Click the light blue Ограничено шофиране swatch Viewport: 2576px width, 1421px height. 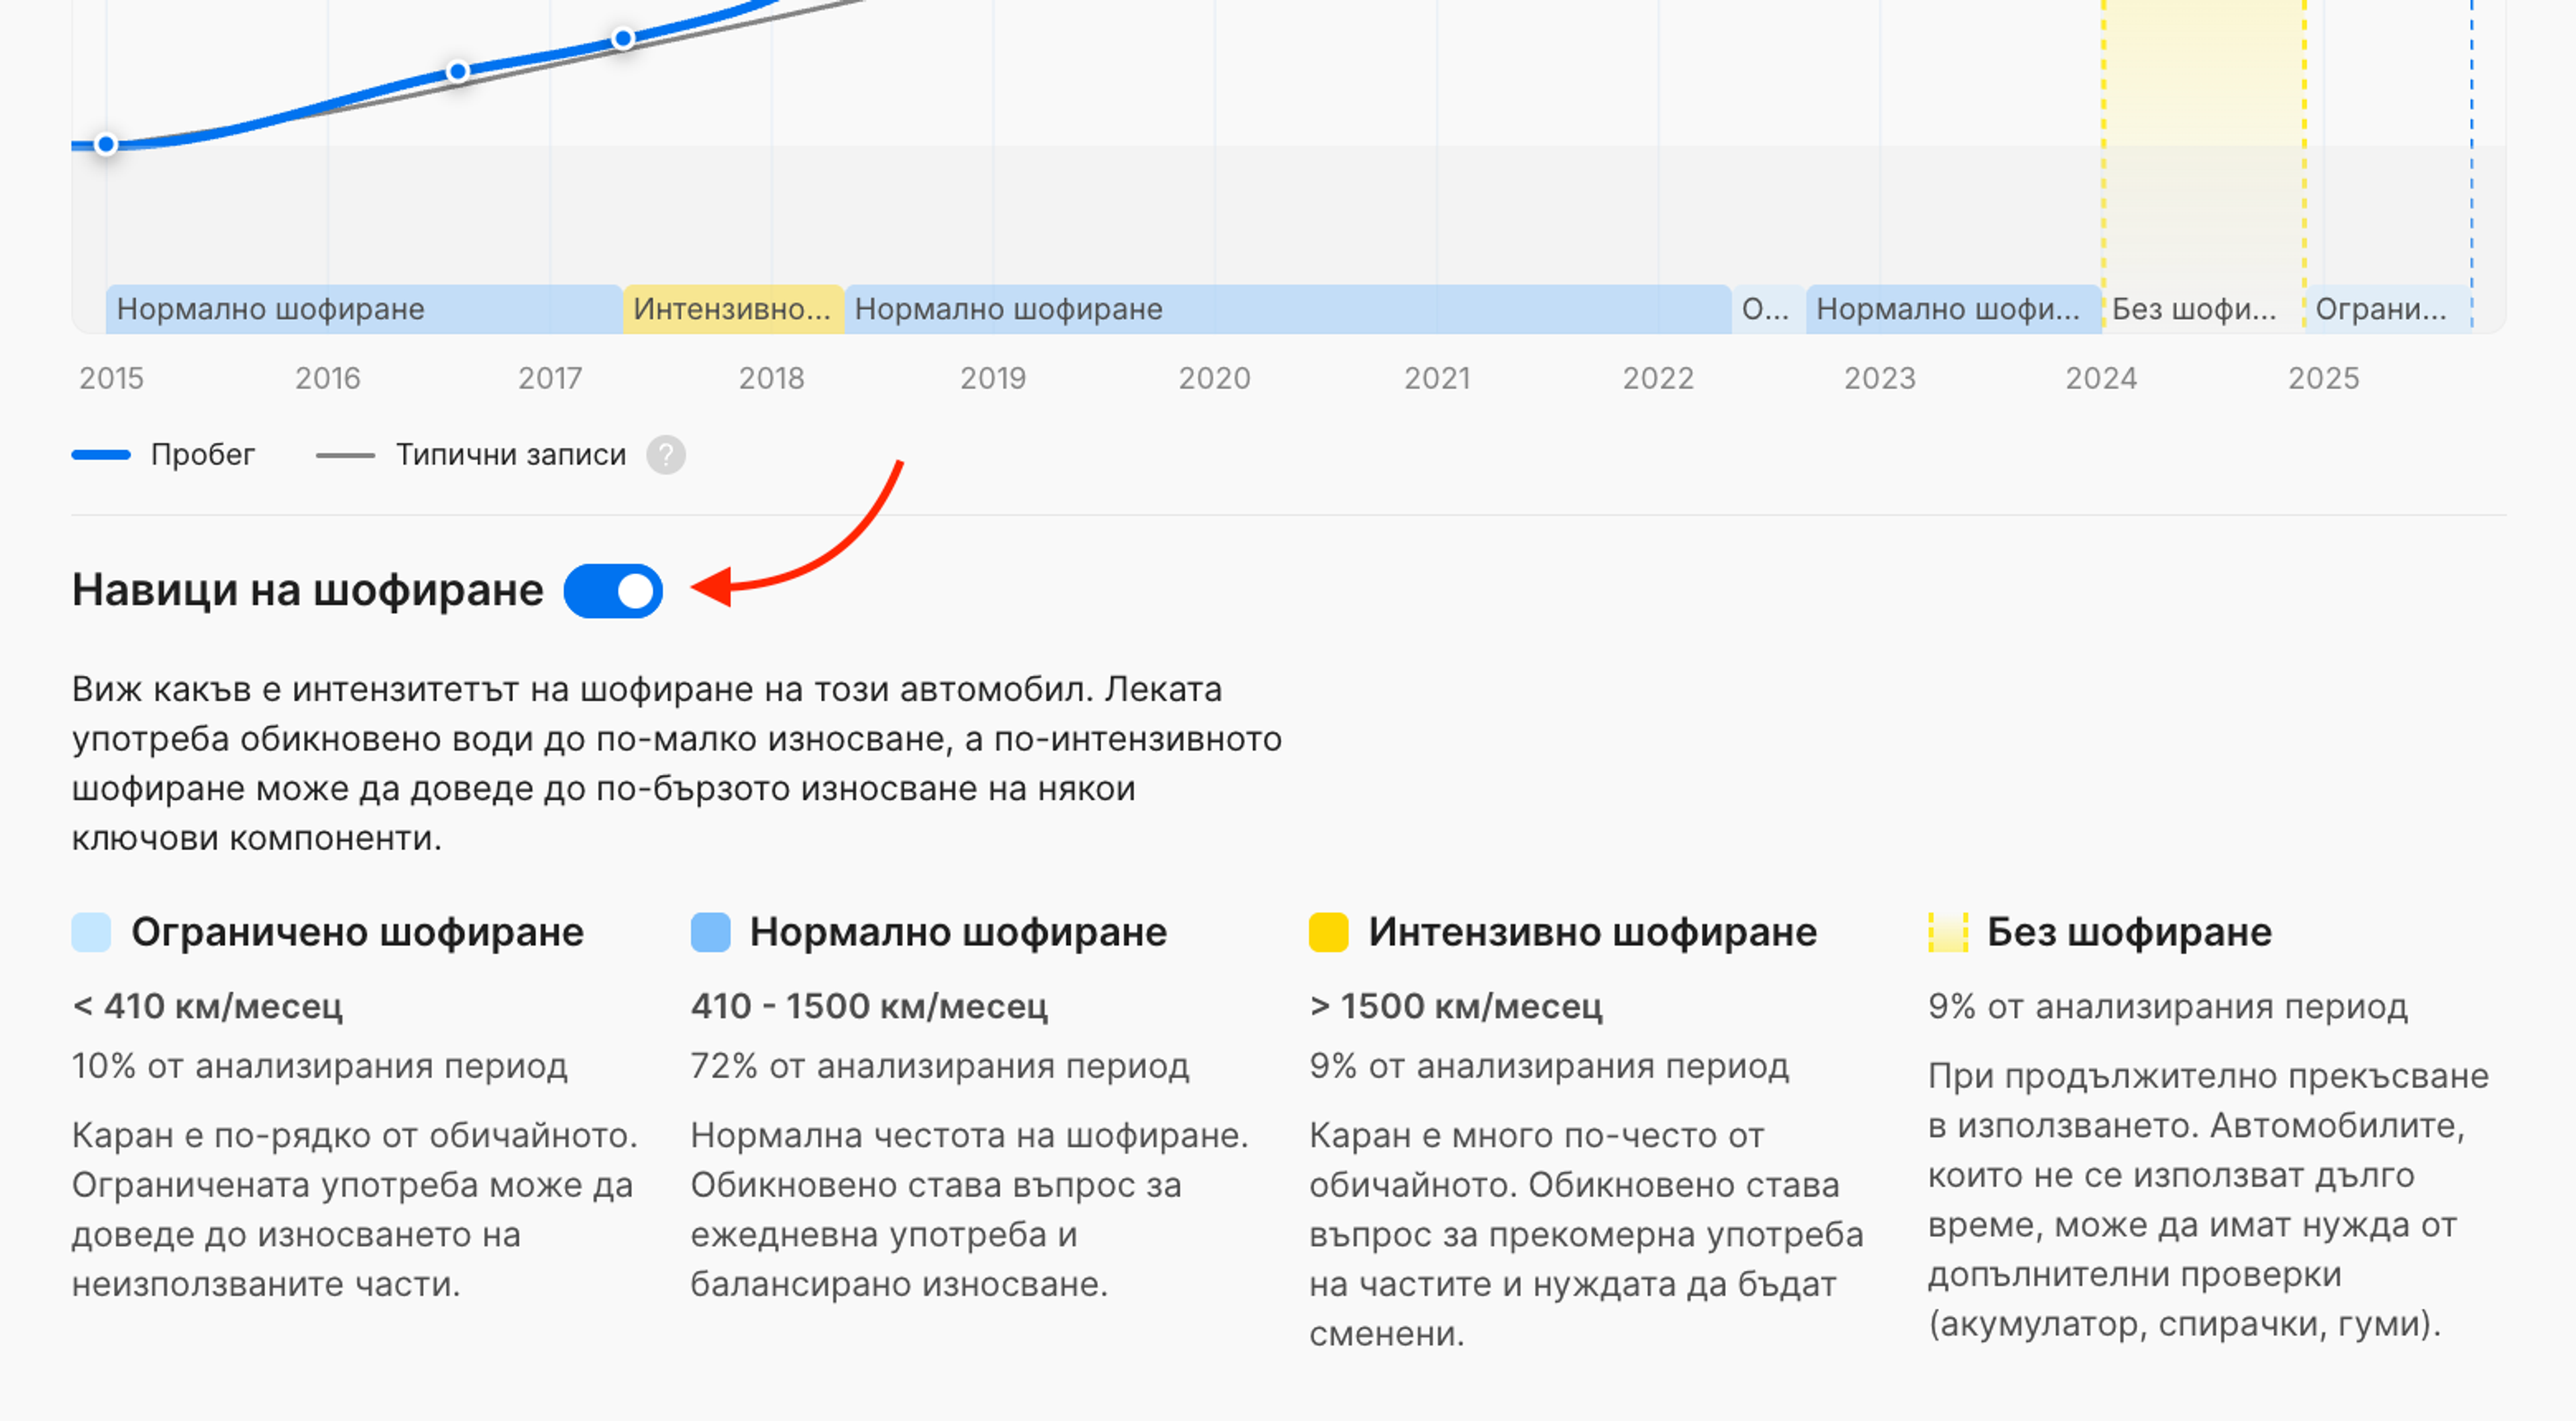(x=91, y=932)
